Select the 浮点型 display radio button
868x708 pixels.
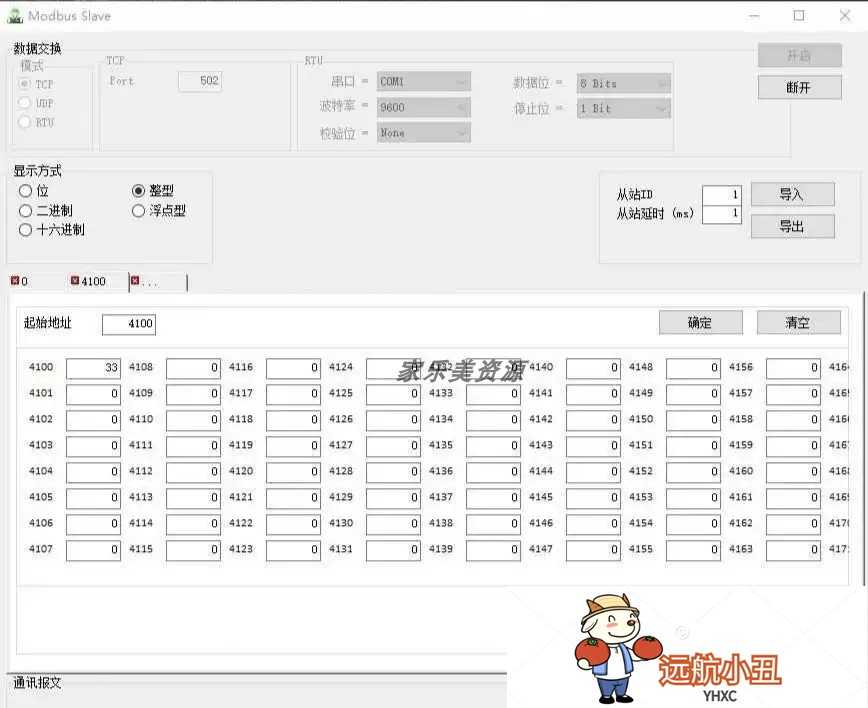coord(138,210)
